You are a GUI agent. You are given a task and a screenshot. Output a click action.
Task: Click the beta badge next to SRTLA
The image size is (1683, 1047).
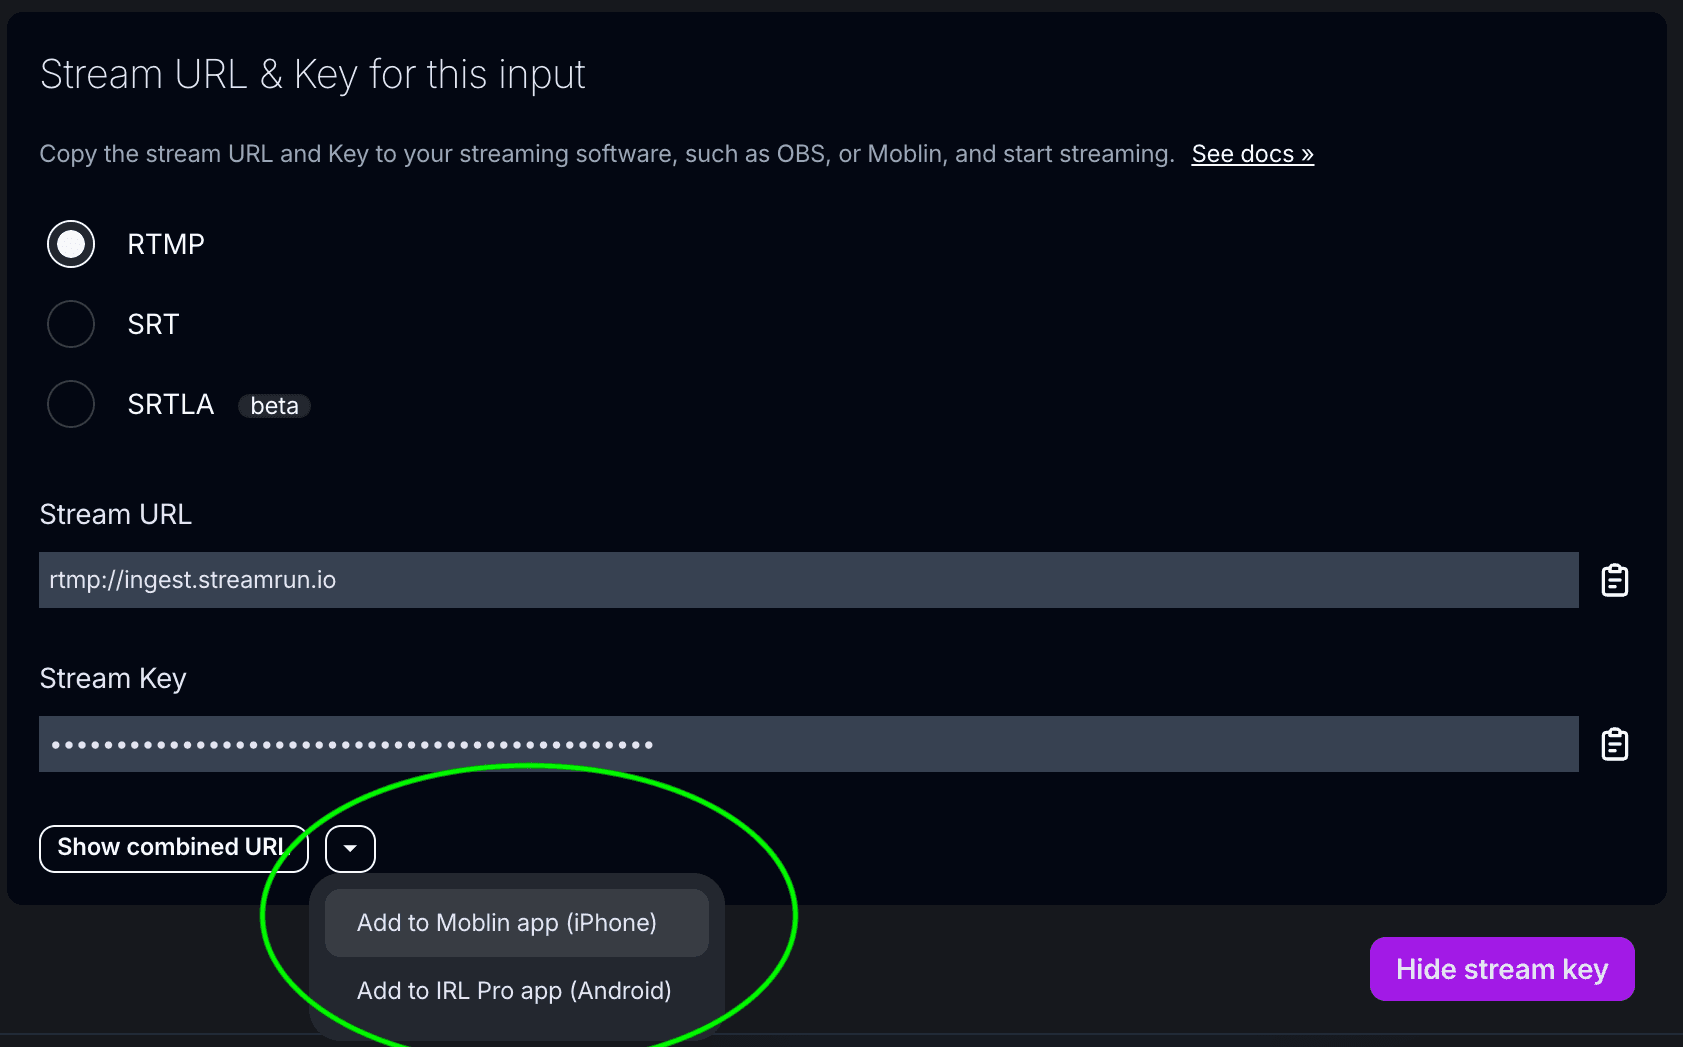click(x=274, y=405)
